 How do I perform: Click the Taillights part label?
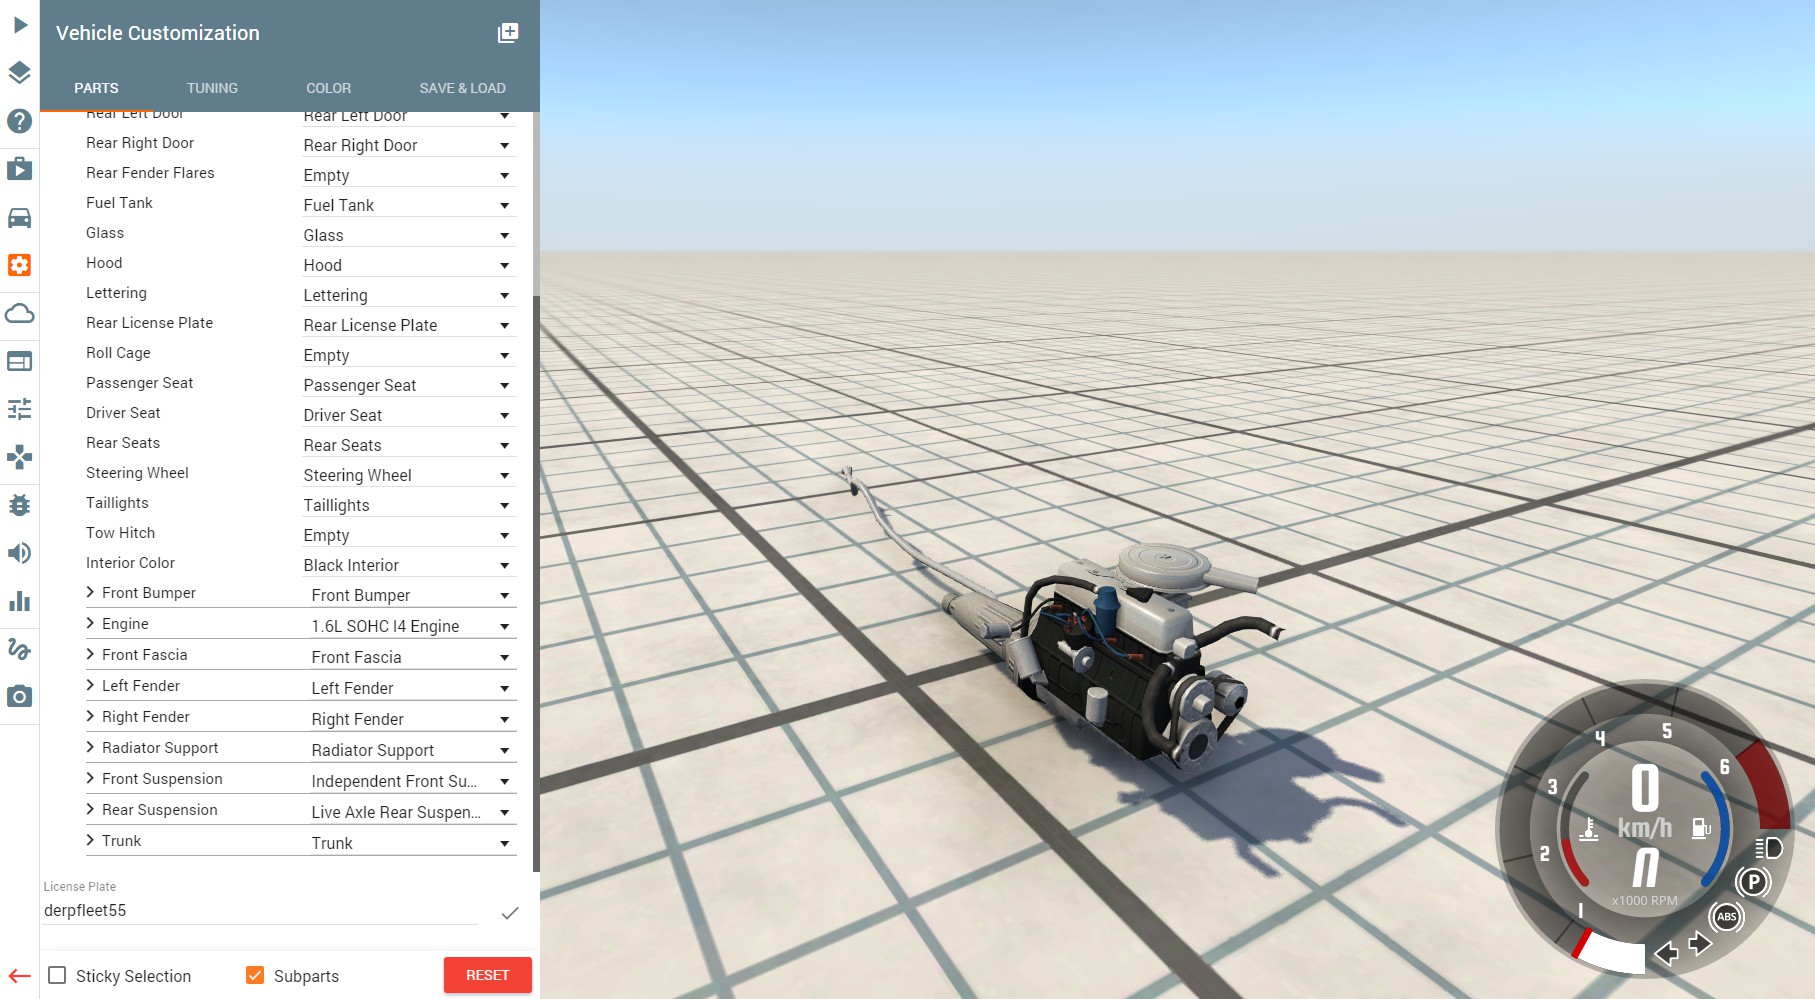(x=117, y=503)
